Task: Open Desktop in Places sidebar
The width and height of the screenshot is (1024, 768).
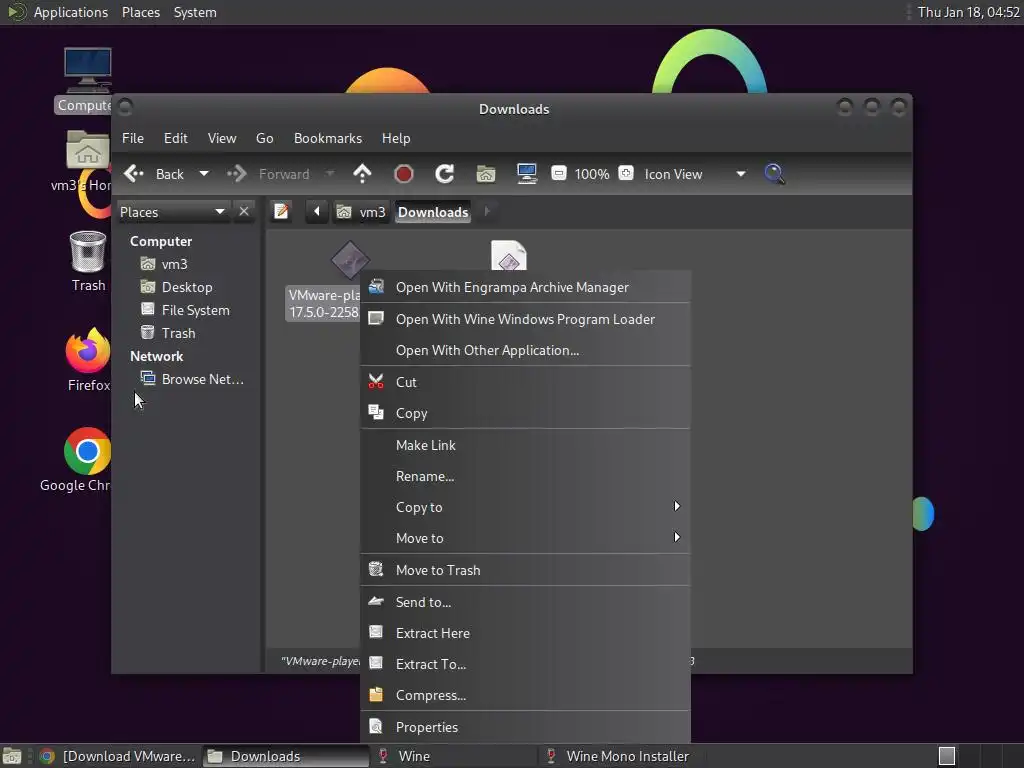Action: click(x=187, y=287)
